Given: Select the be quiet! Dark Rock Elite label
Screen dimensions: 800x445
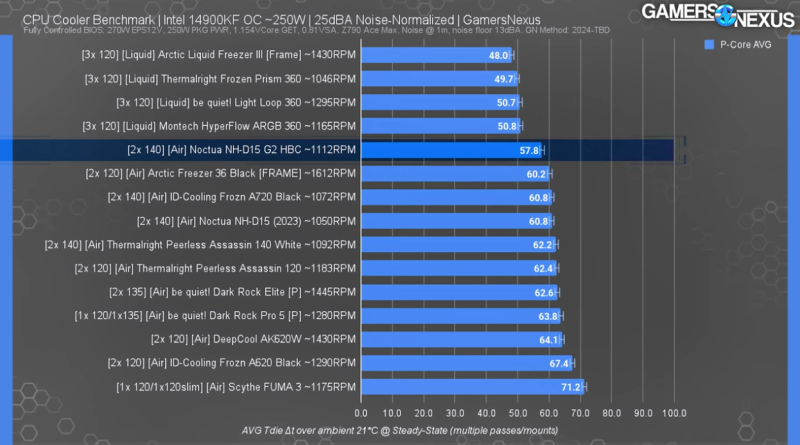Looking at the screenshot, I should tap(232, 292).
